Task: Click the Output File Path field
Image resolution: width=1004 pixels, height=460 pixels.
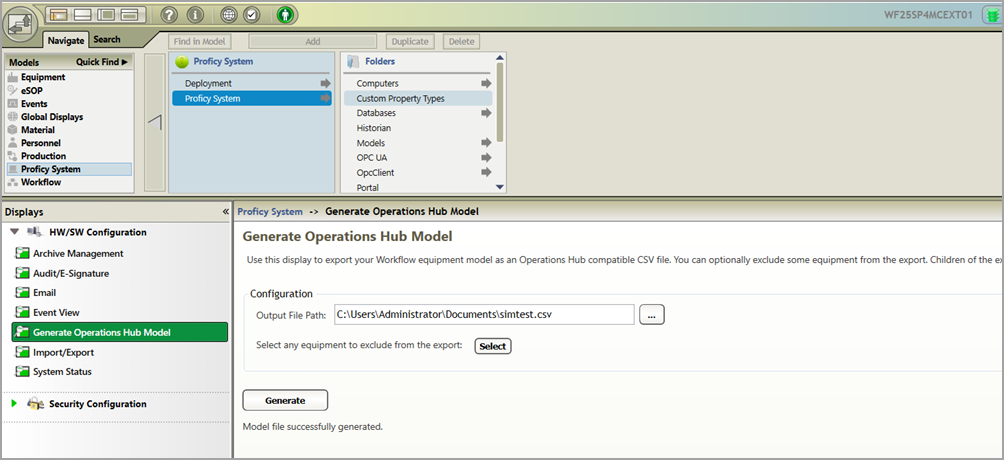Action: pyautogui.click(x=484, y=315)
